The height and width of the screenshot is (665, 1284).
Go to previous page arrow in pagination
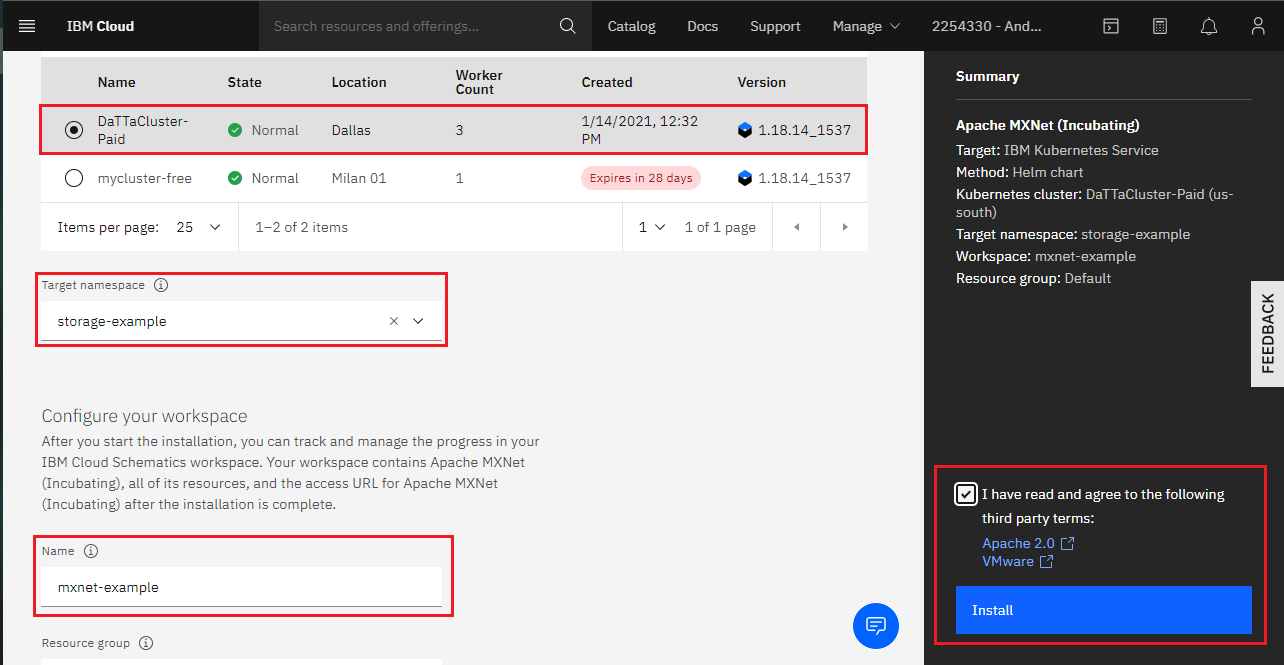[797, 227]
